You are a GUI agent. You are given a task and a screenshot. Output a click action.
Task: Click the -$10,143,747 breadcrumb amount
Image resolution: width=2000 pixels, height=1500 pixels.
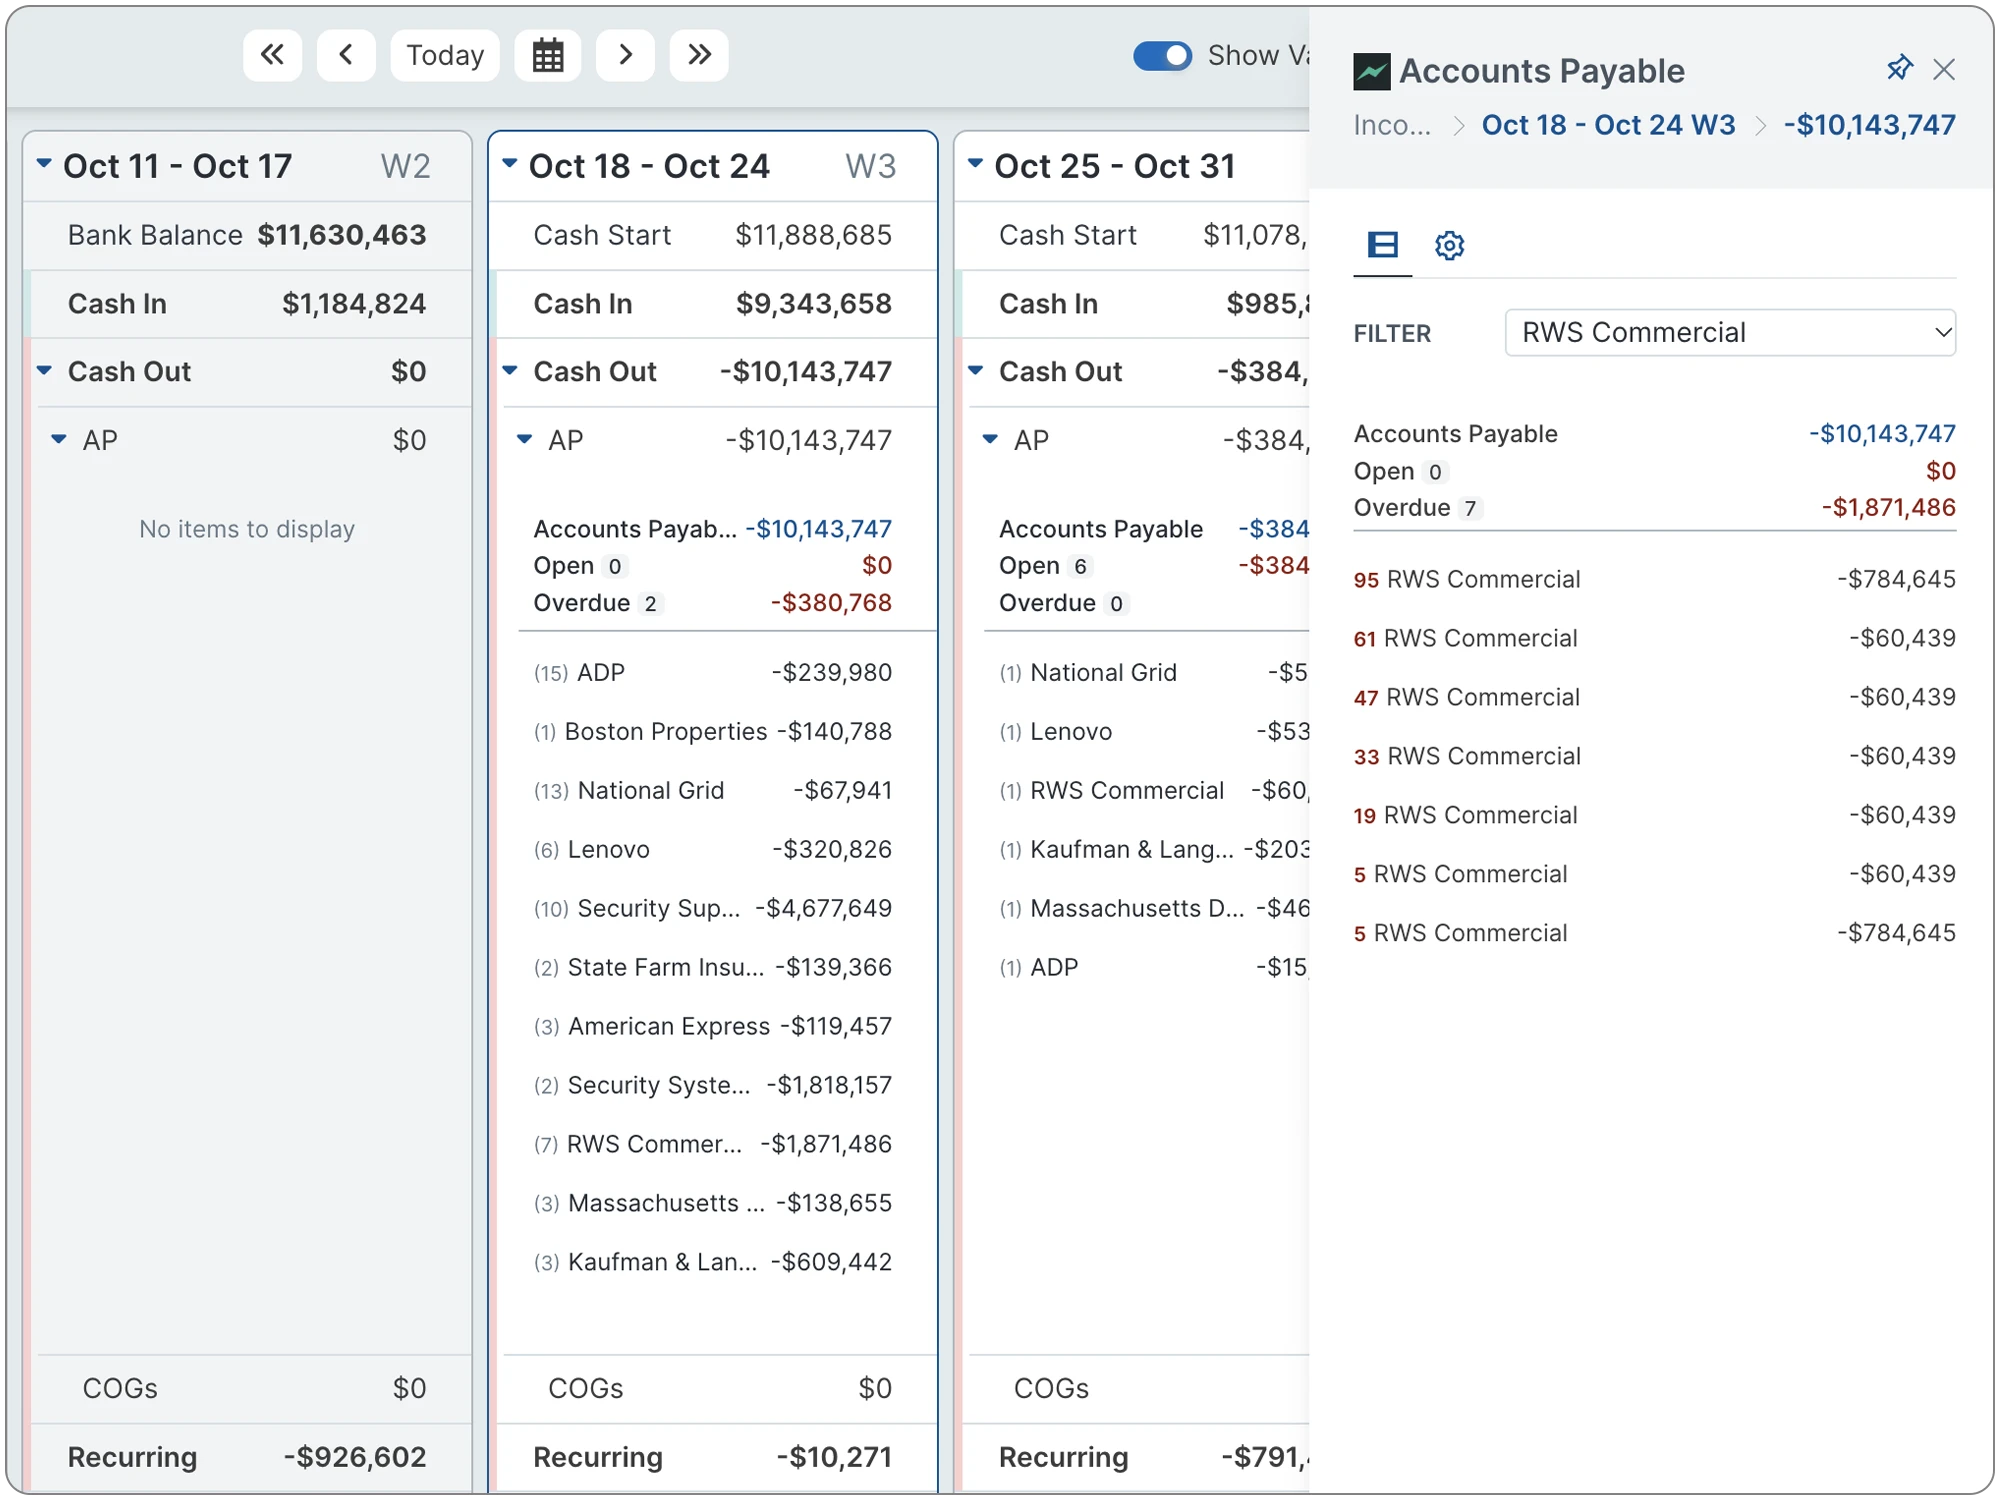(x=1870, y=125)
